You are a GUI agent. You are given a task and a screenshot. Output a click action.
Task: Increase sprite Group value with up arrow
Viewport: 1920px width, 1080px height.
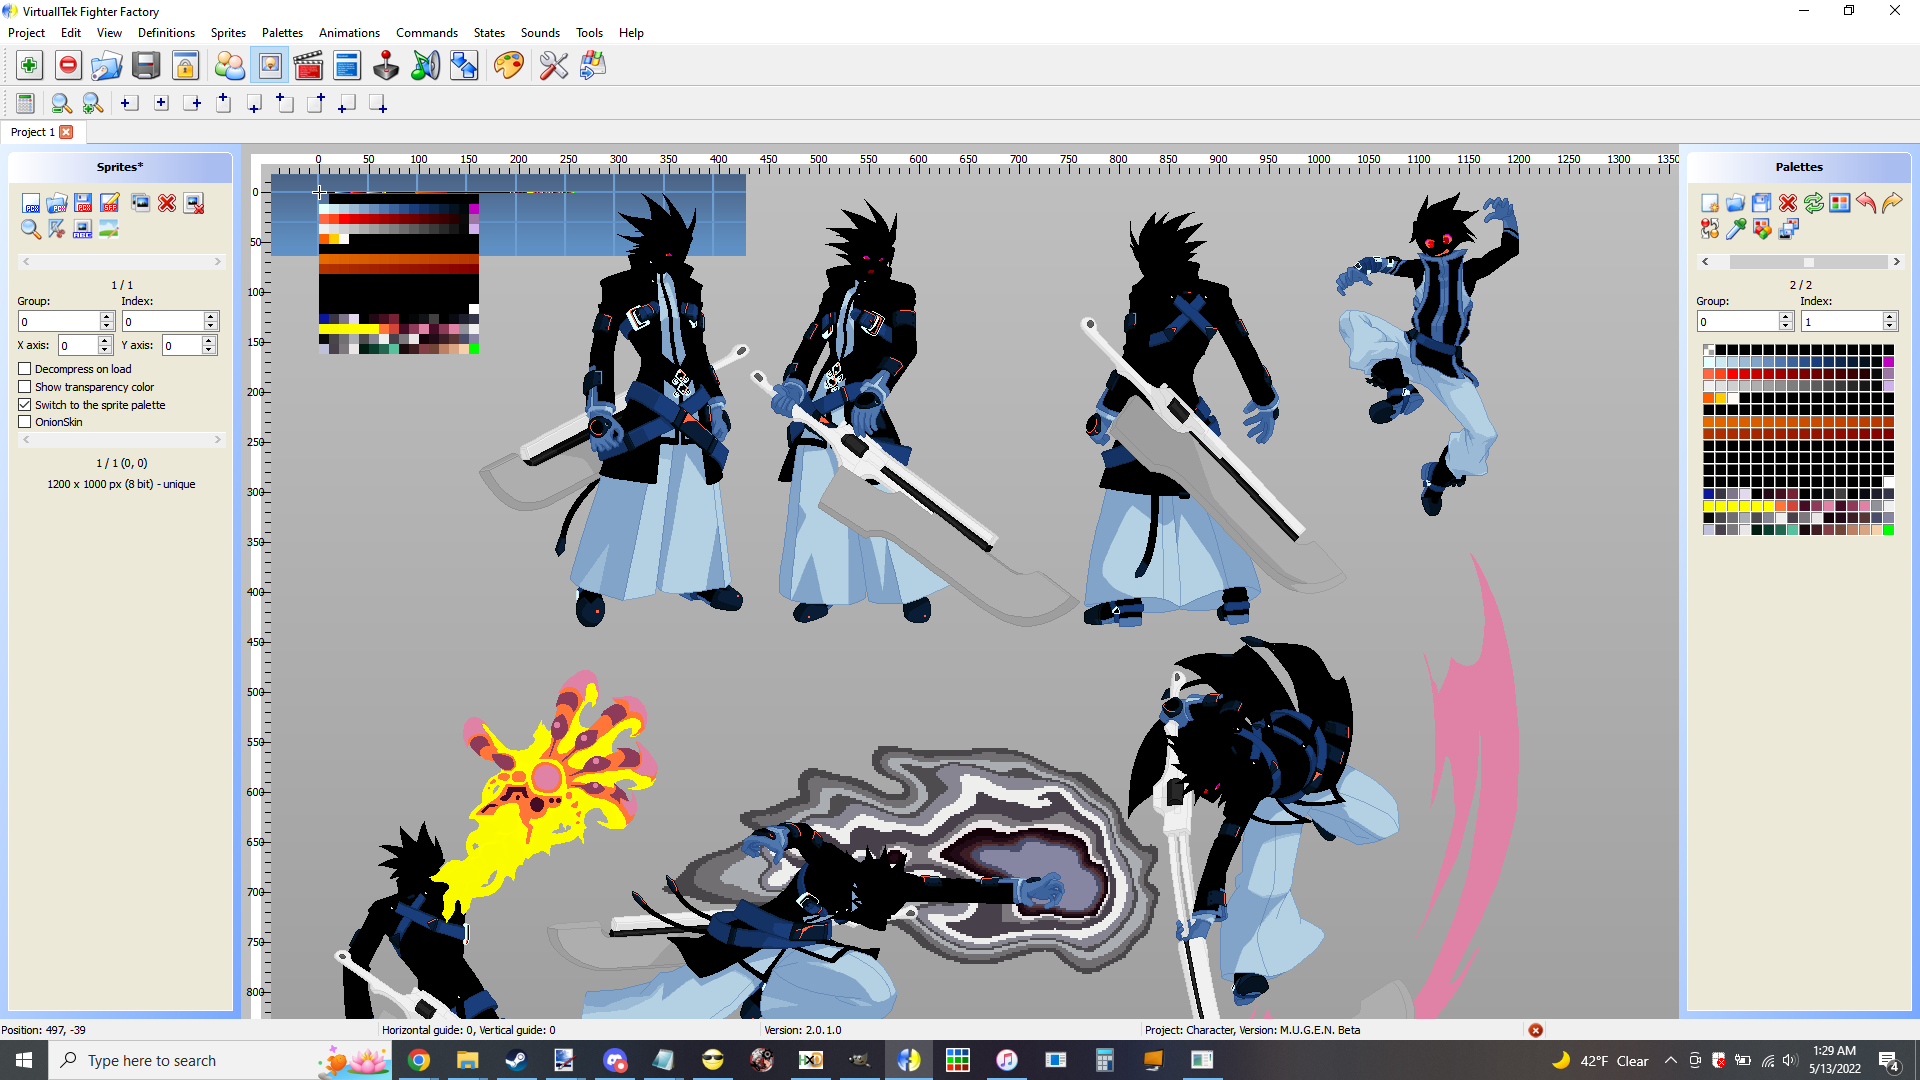[x=107, y=316]
